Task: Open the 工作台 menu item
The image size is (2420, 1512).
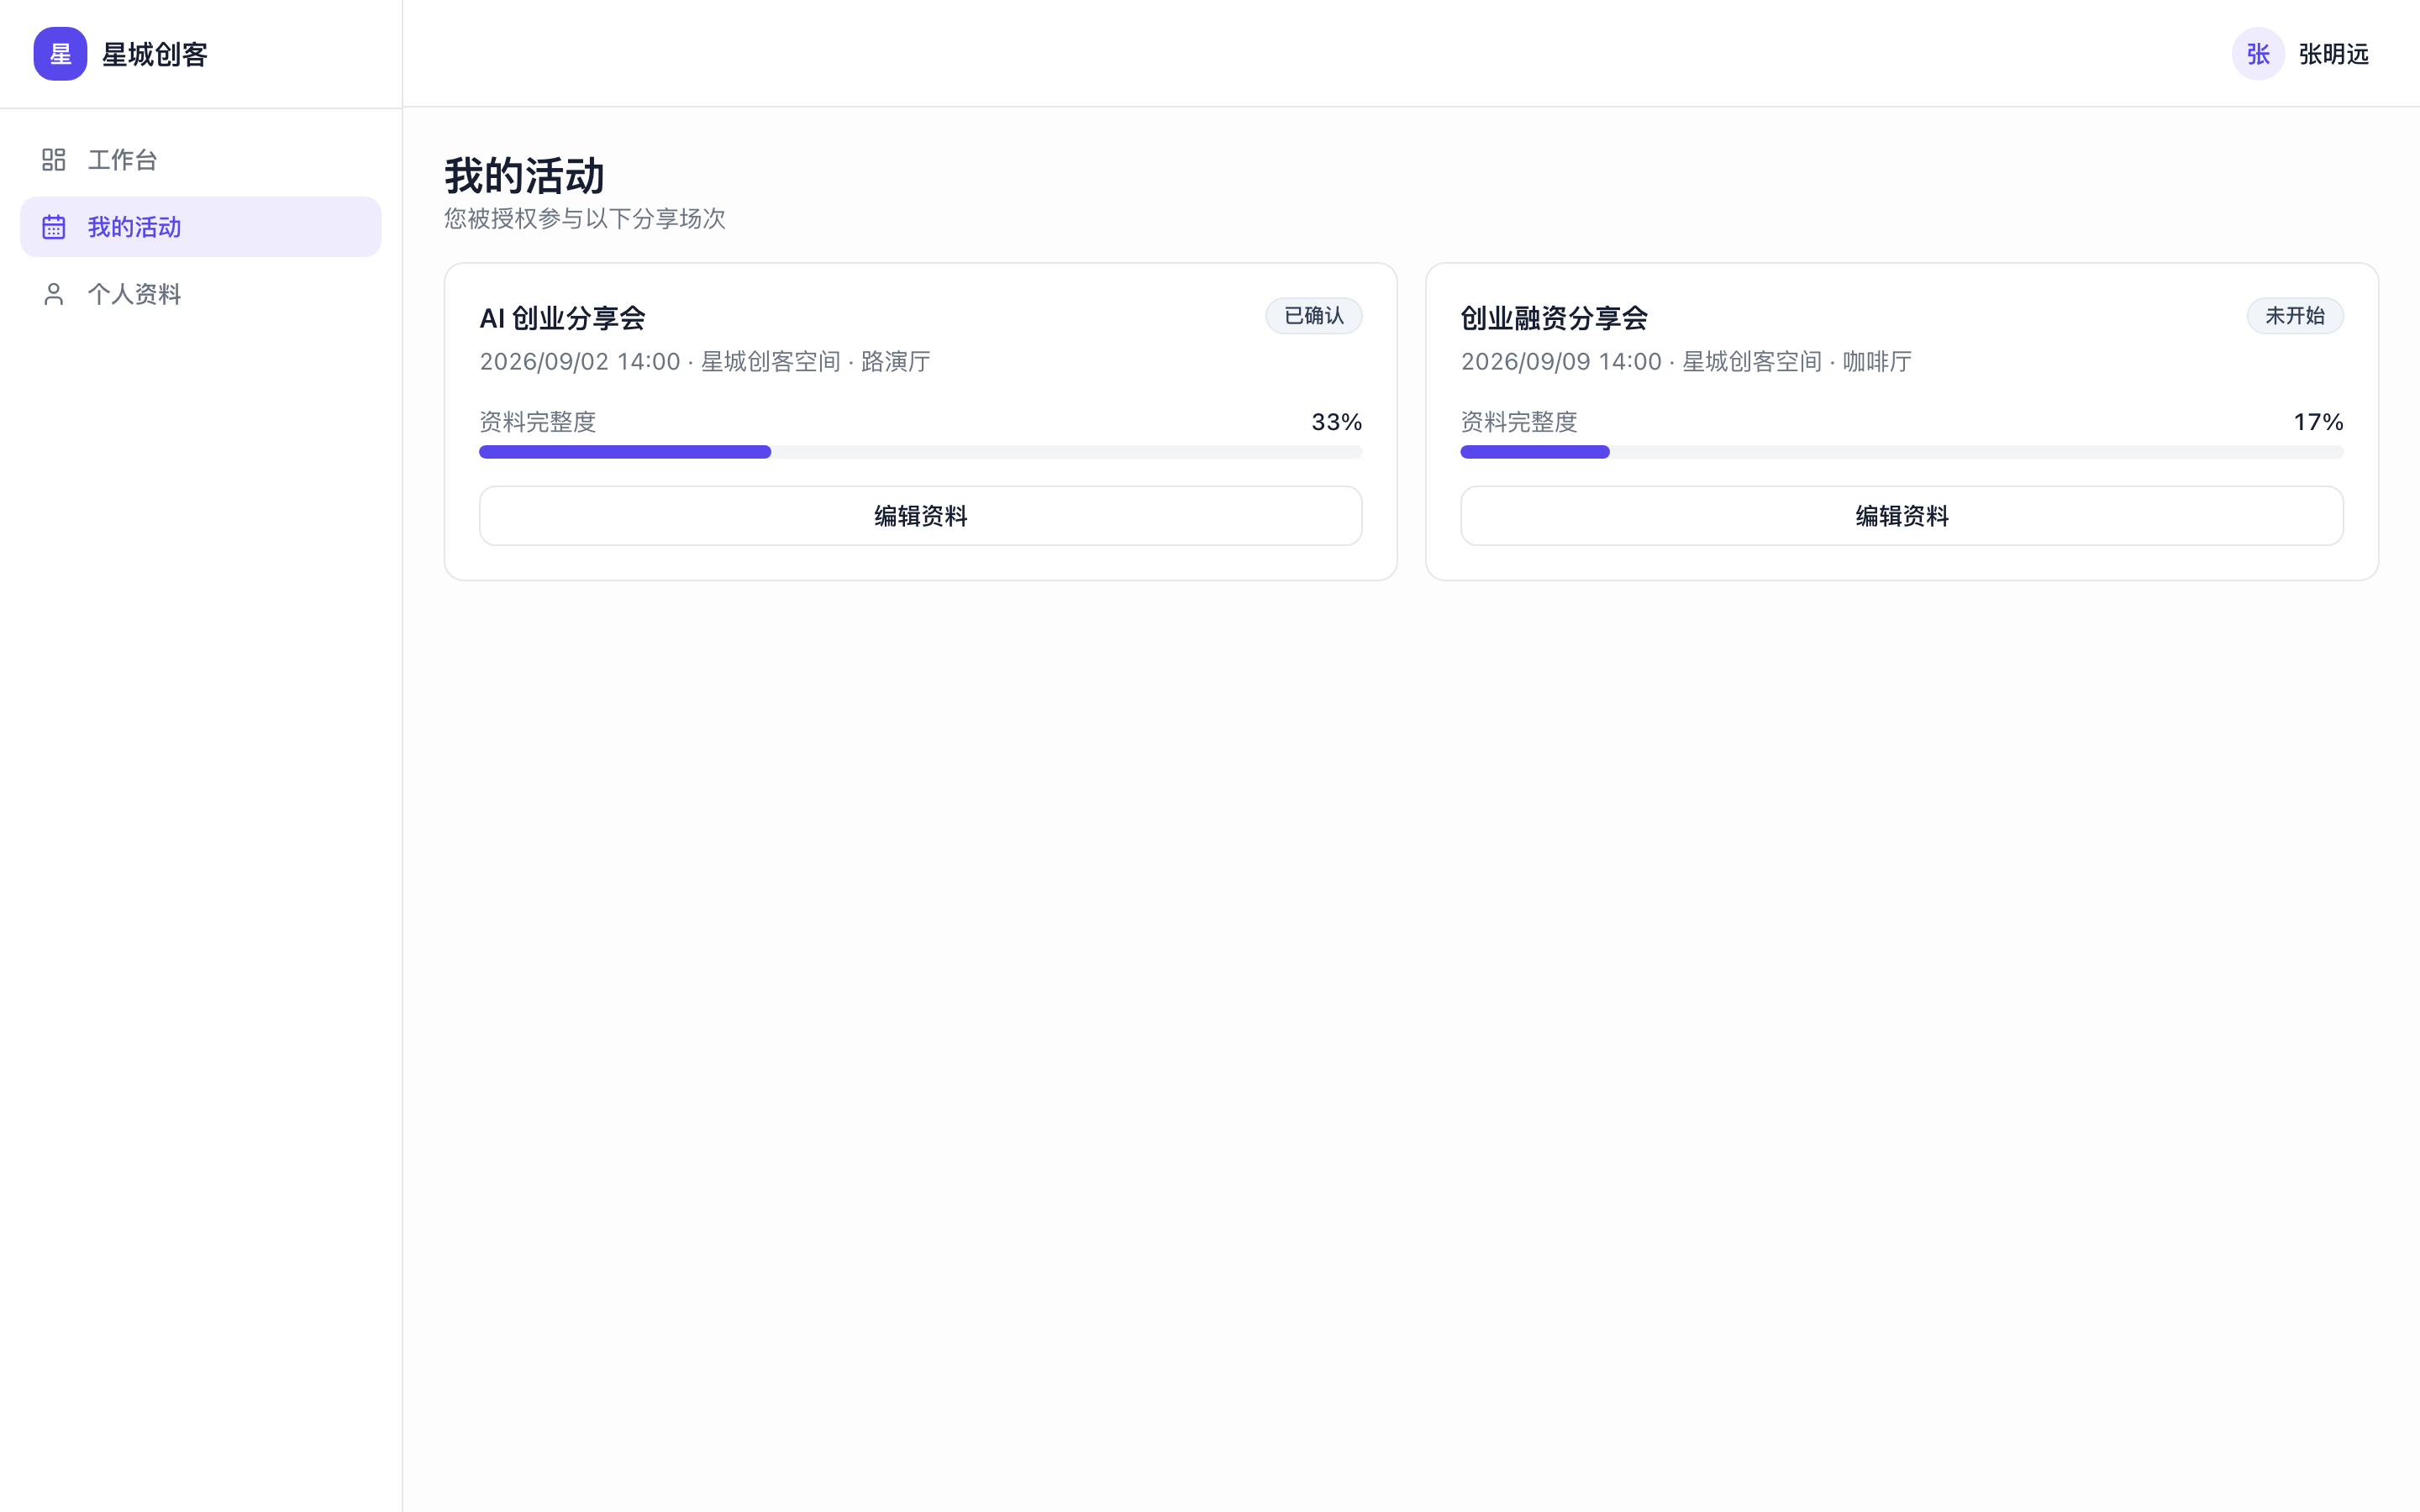Action: [201, 160]
